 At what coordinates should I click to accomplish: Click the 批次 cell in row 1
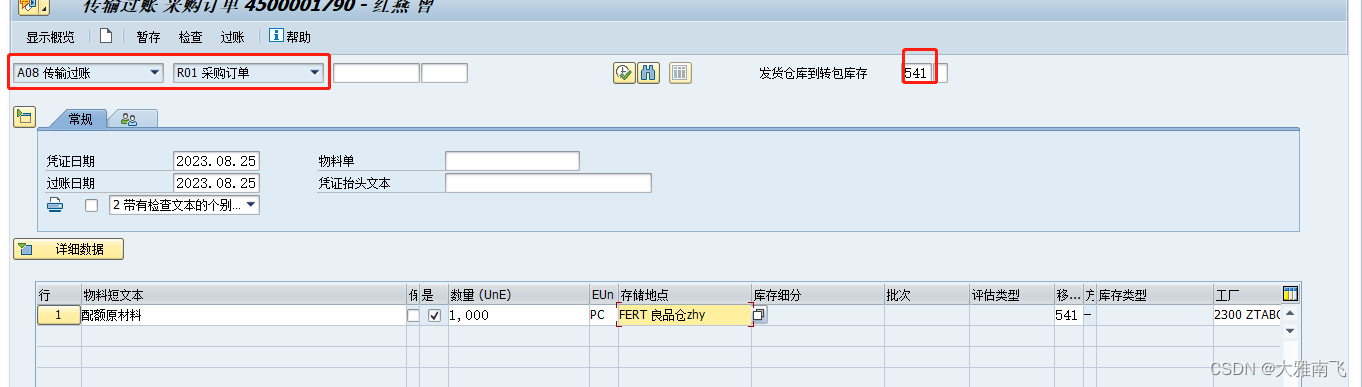926,315
